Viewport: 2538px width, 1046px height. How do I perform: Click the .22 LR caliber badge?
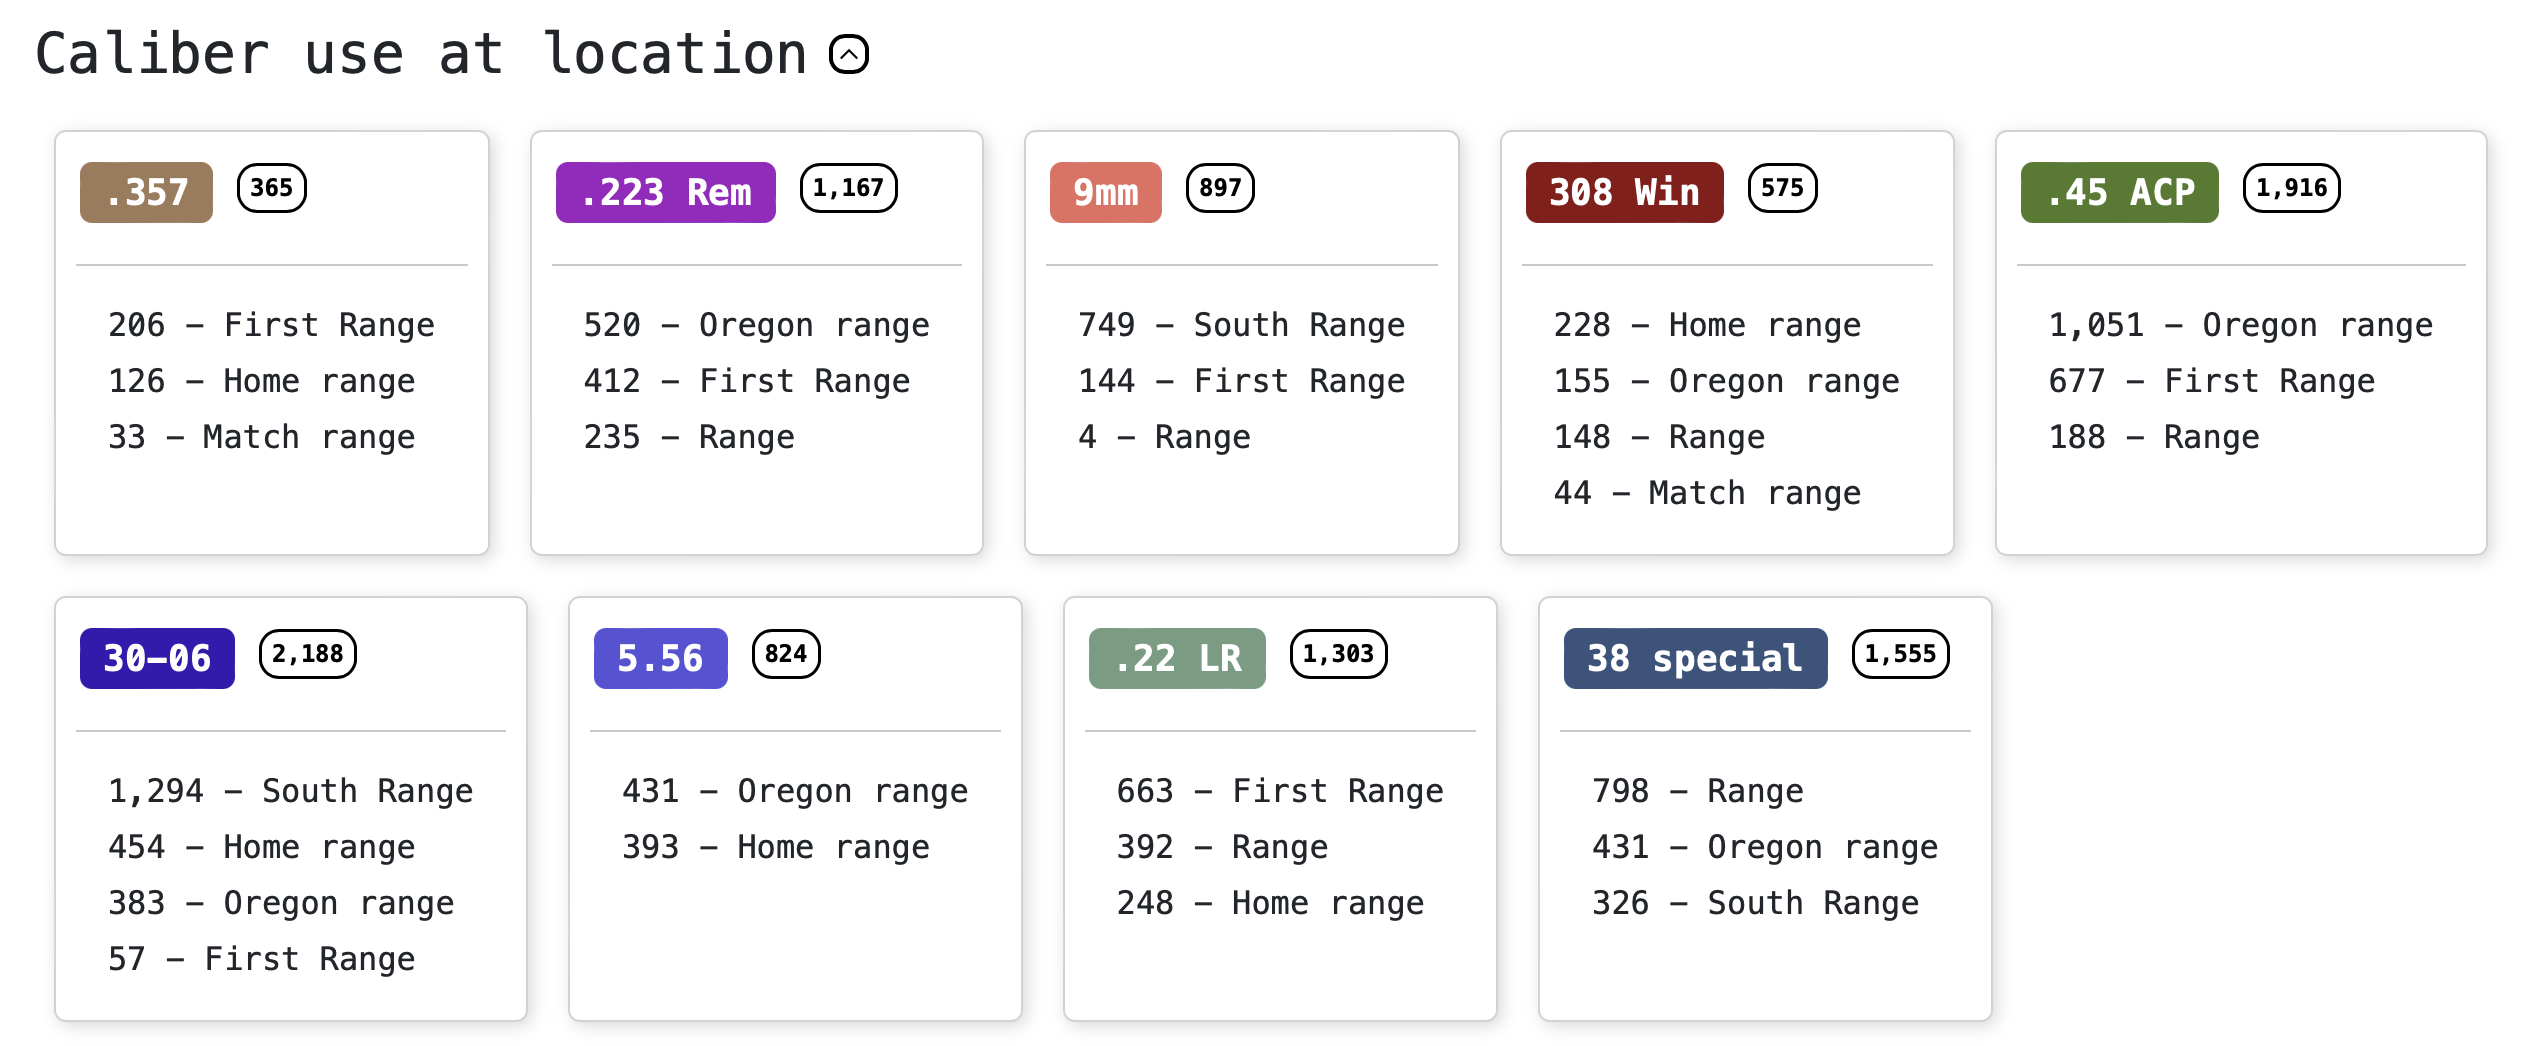(1177, 658)
